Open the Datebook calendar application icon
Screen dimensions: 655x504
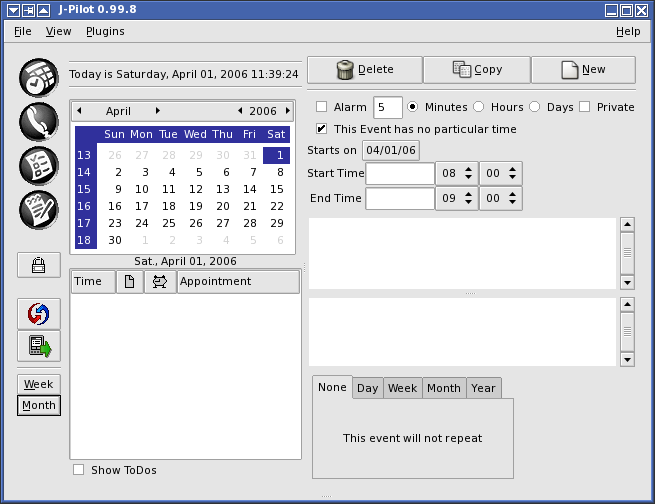click(x=39, y=78)
